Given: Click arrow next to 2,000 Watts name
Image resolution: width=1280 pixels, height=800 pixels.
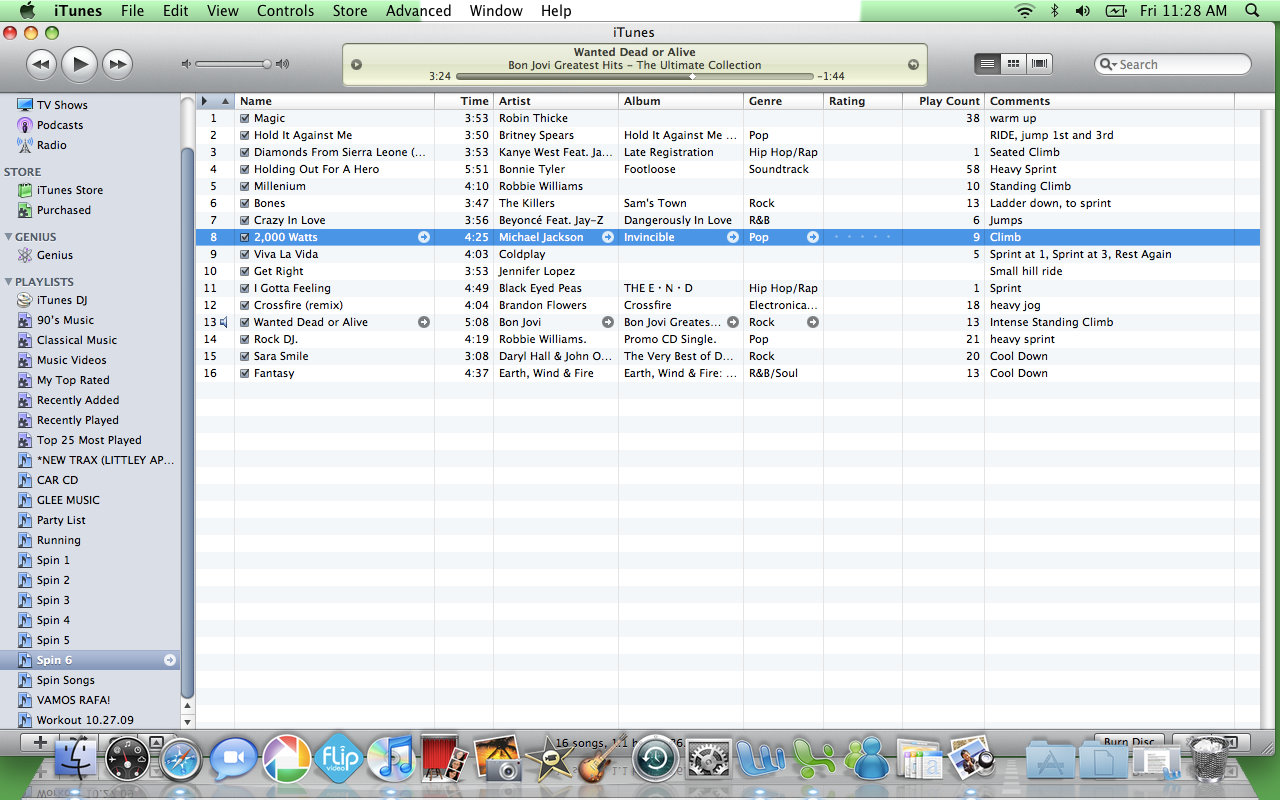Looking at the screenshot, I should 424,237.
